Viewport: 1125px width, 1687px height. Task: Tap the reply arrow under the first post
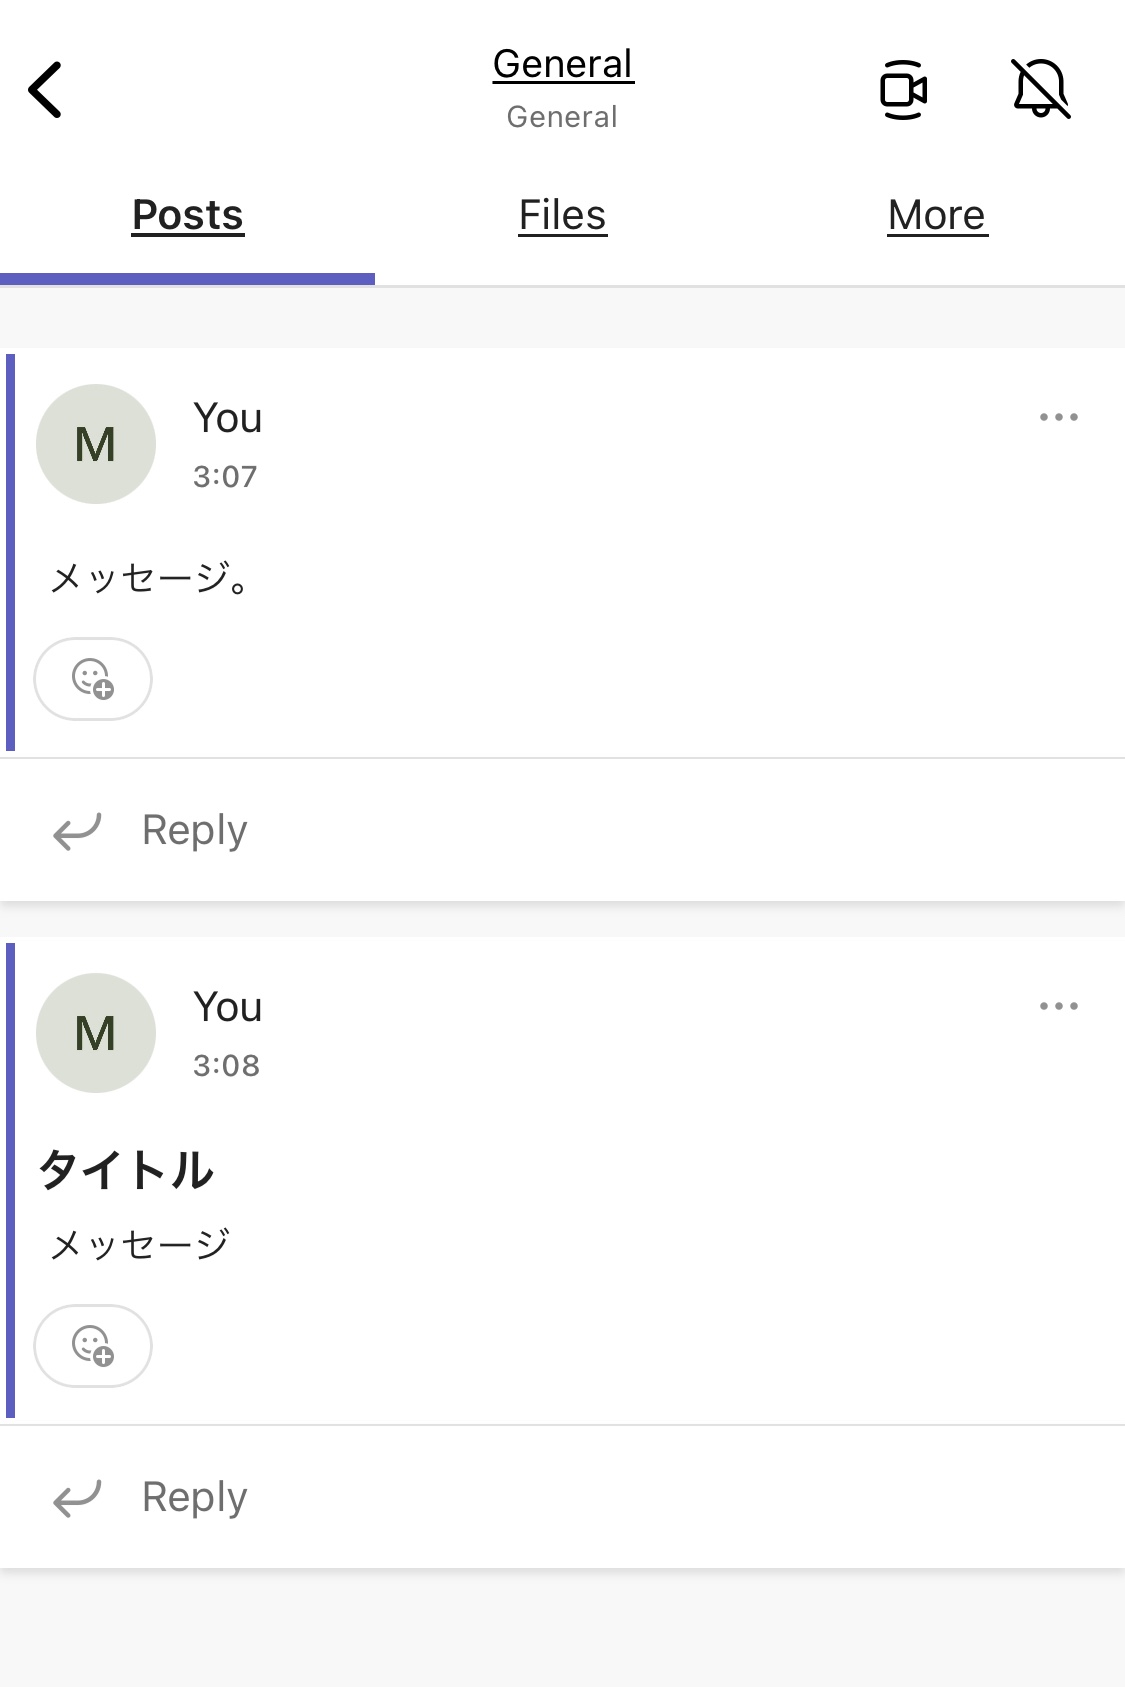pos(77,831)
